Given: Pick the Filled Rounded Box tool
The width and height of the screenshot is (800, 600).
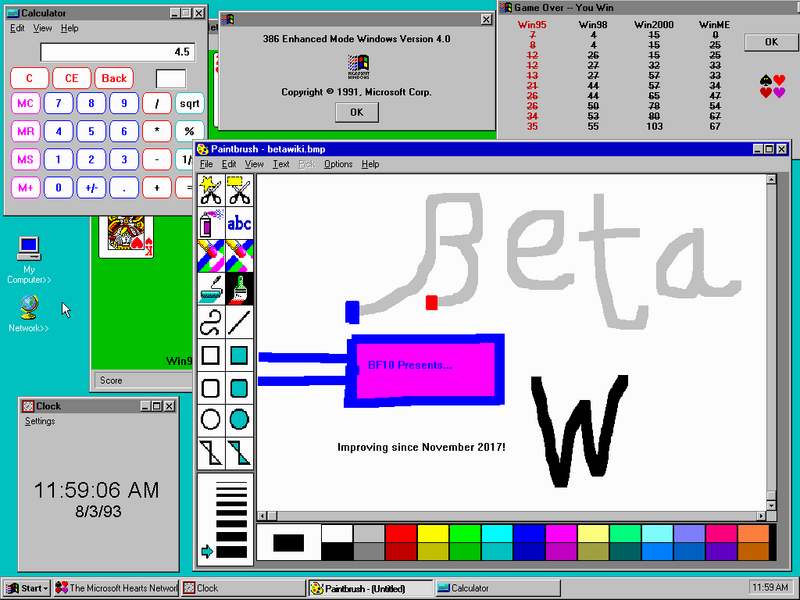Looking at the screenshot, I should (239, 388).
